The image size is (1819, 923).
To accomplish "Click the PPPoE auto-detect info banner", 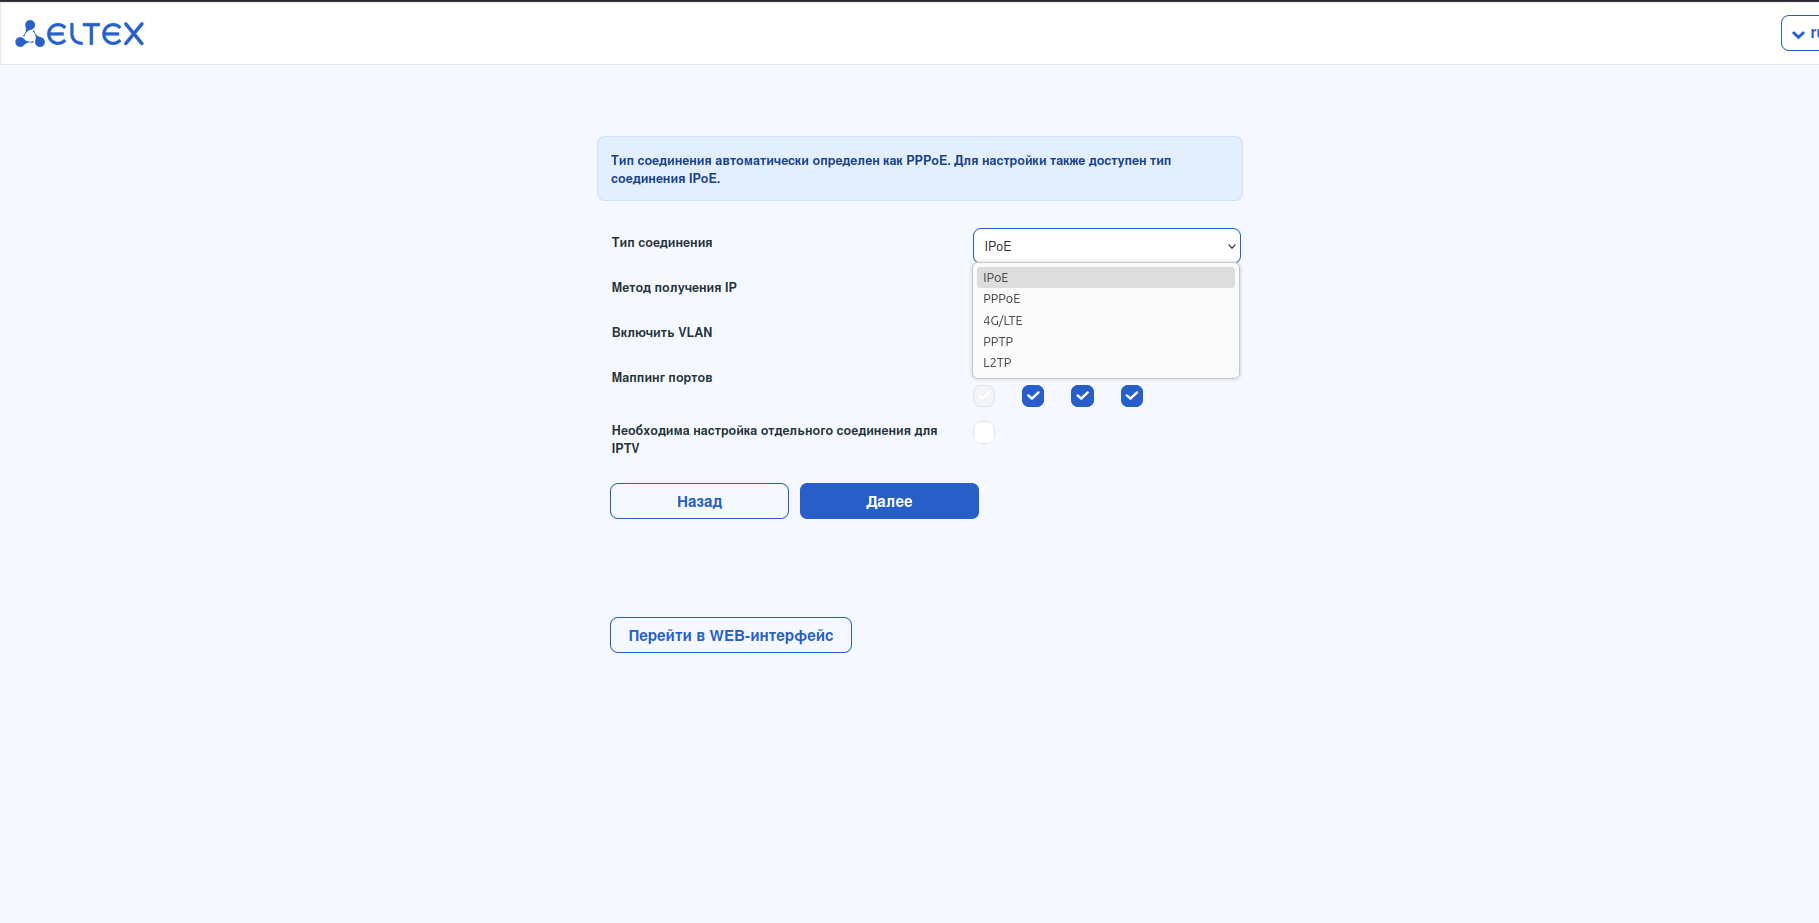I will (x=920, y=169).
